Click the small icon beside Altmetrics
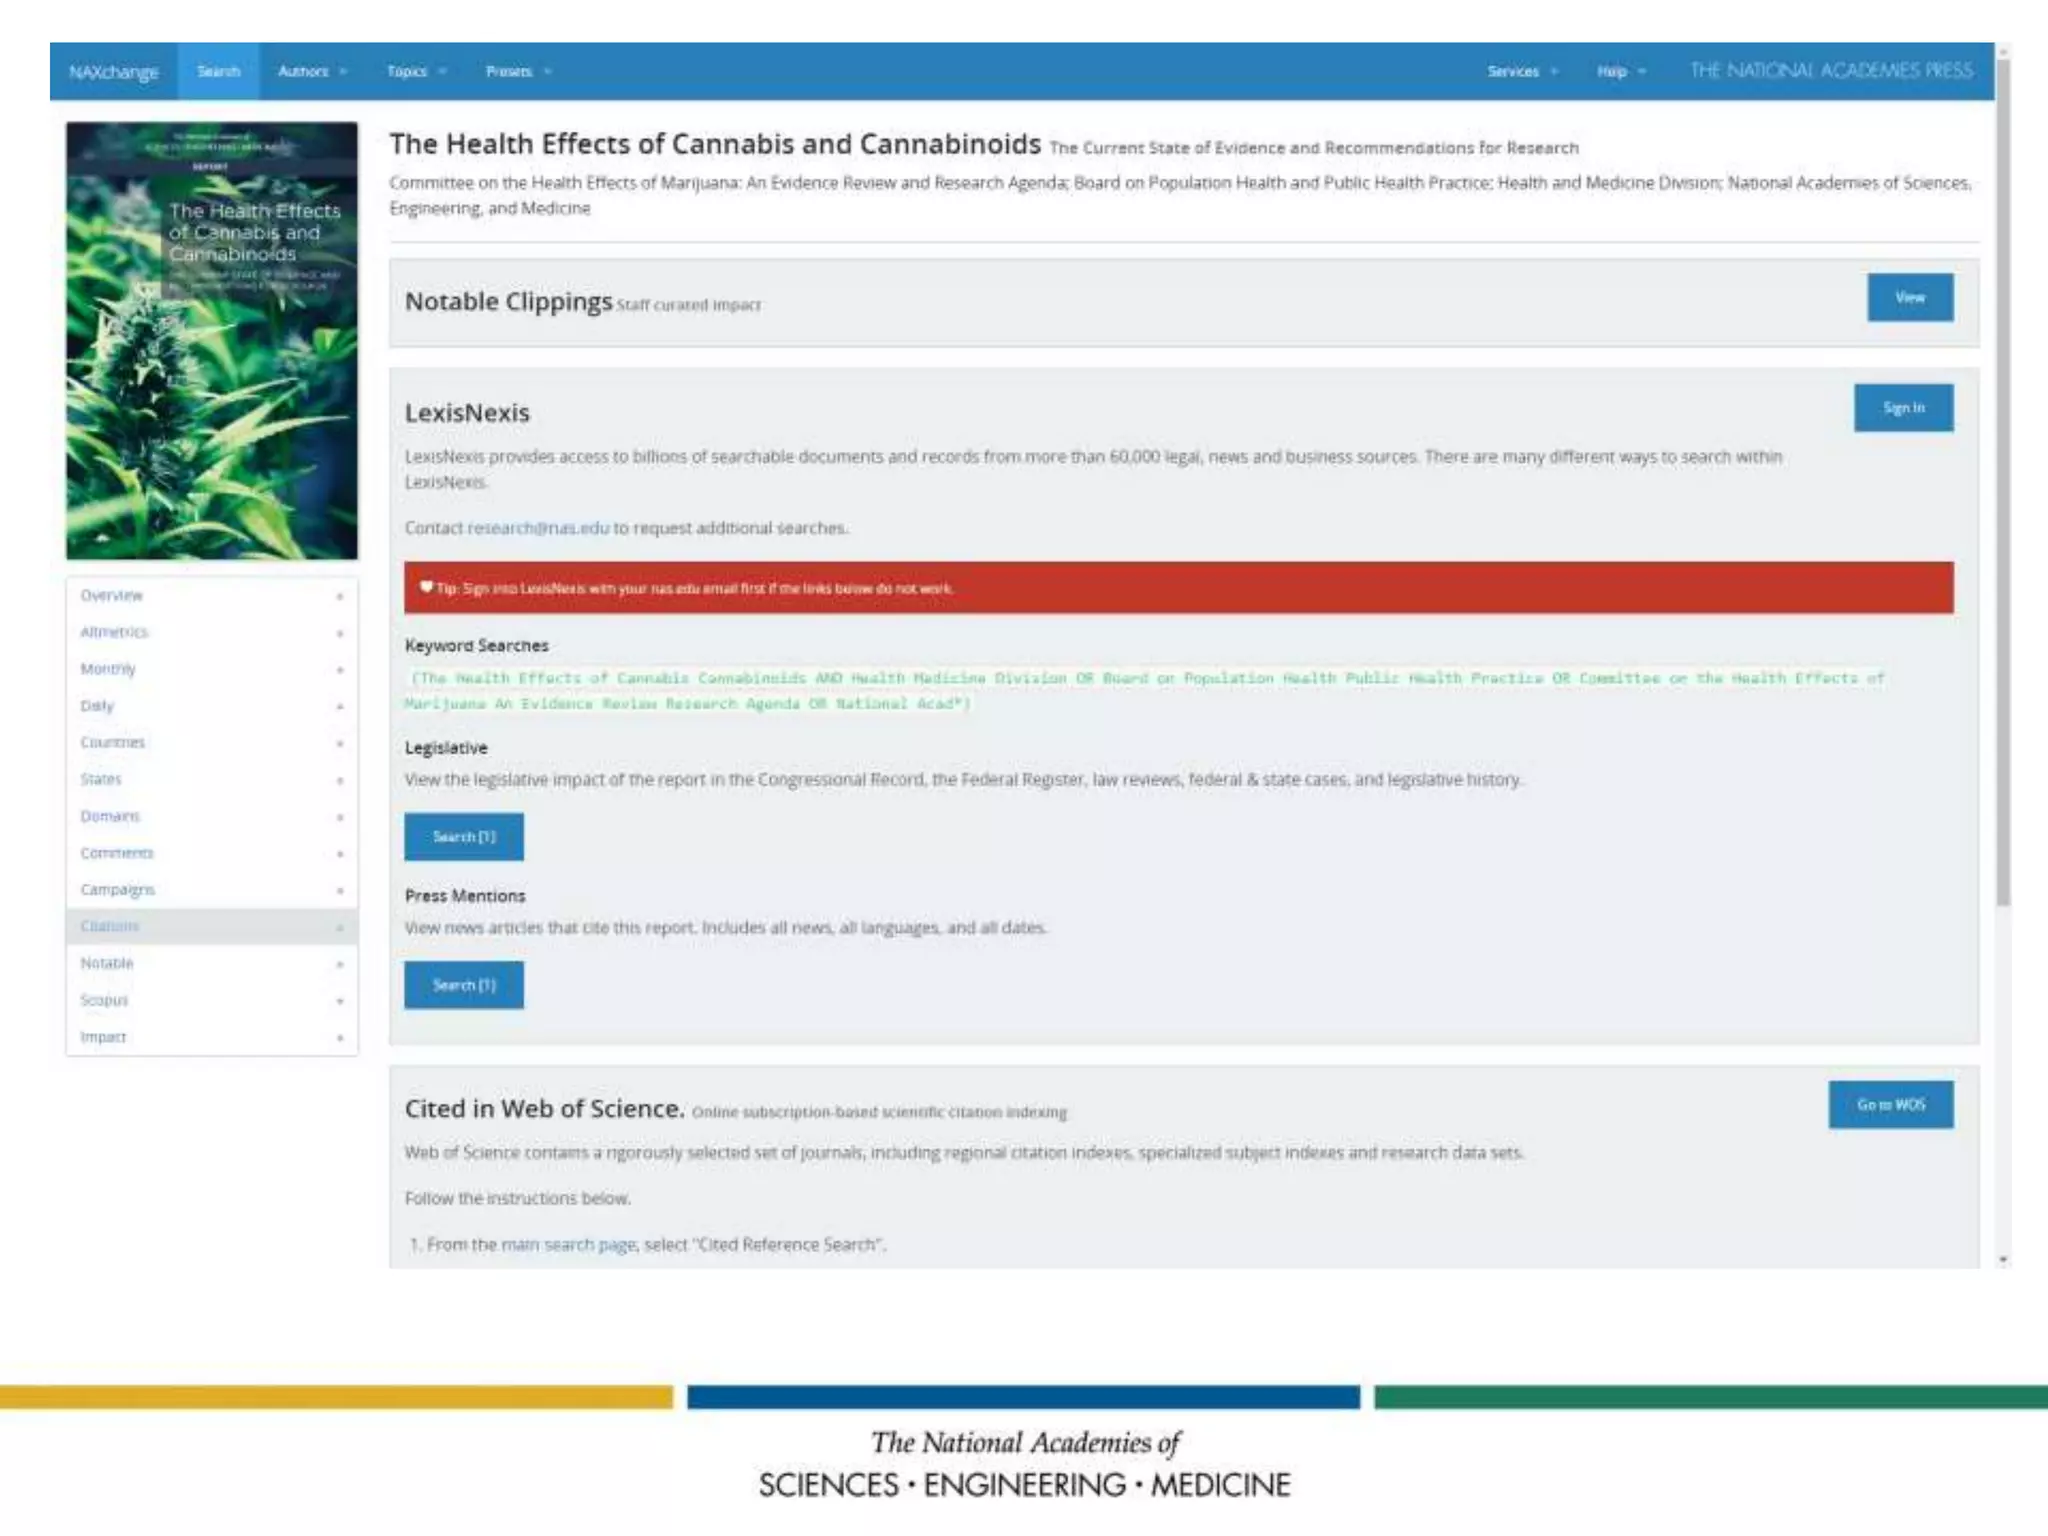 pos(340,633)
